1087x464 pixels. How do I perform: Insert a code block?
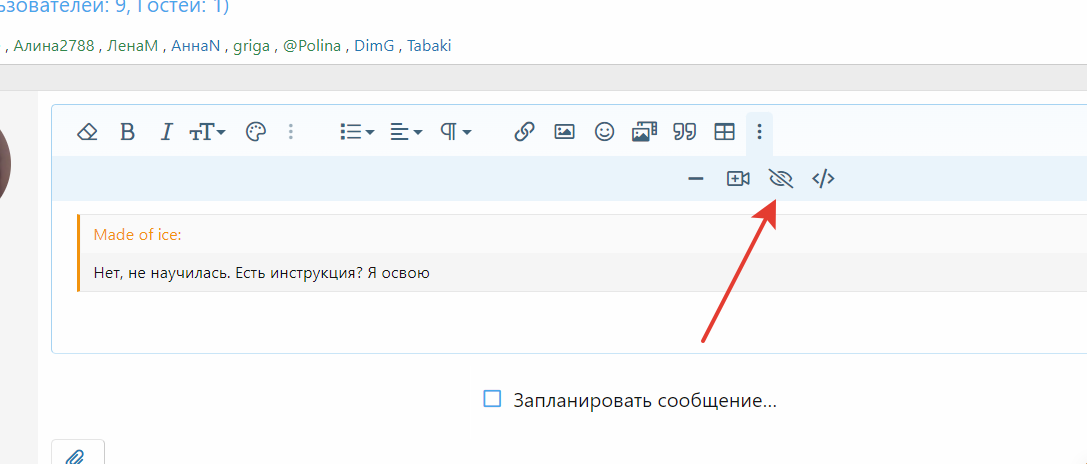click(x=823, y=179)
